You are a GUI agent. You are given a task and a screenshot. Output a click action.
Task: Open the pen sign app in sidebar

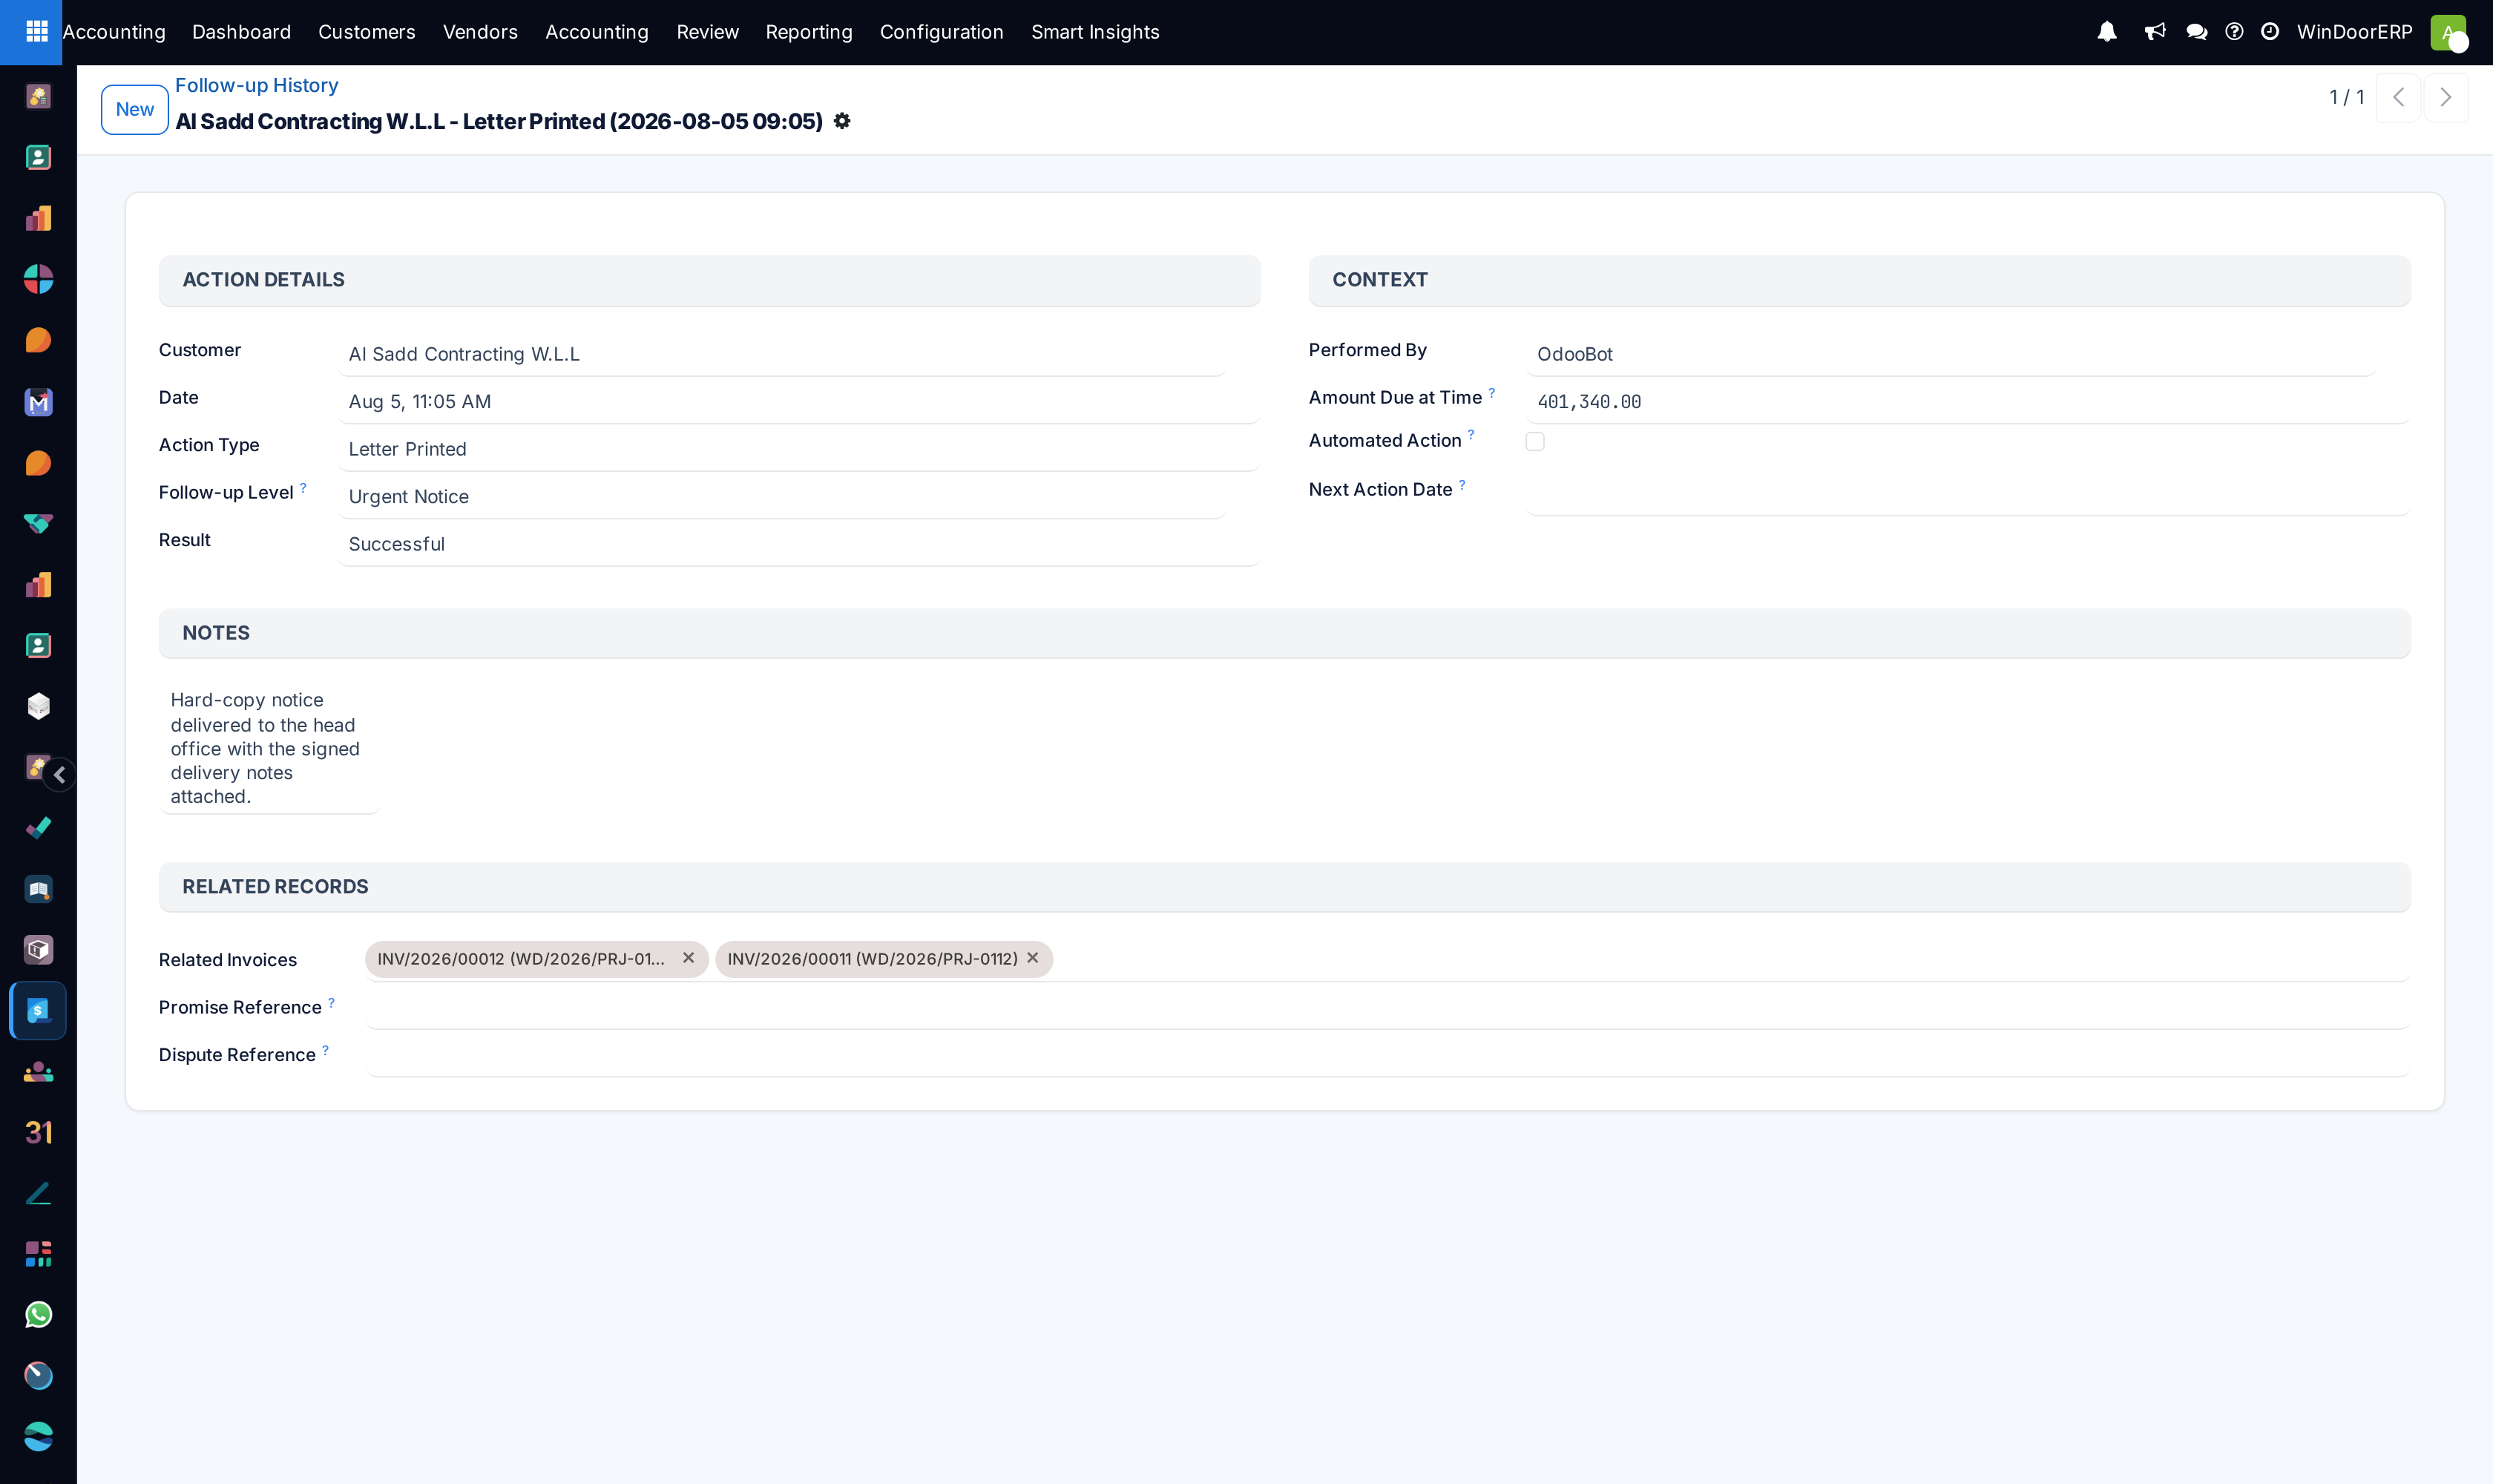pyautogui.click(x=38, y=1193)
